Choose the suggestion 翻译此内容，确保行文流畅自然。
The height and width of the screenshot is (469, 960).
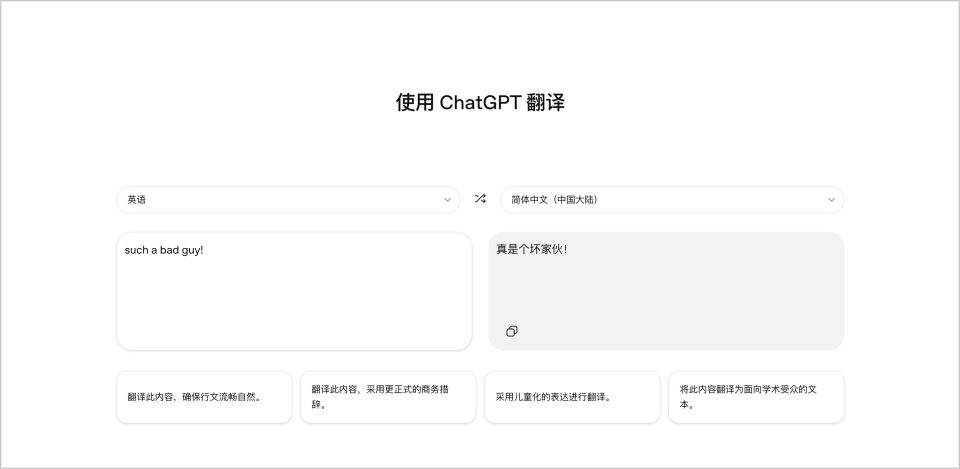click(x=204, y=397)
